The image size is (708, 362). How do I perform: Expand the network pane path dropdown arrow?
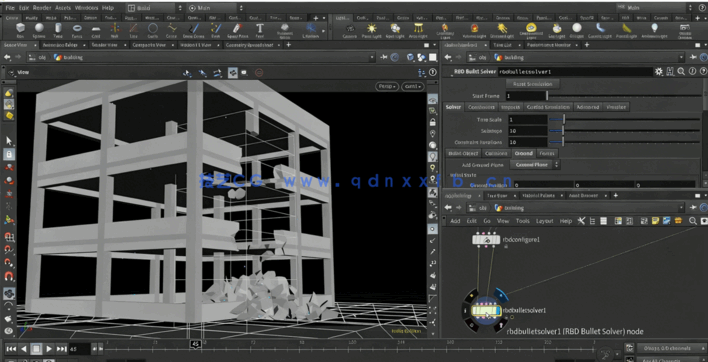[681, 208]
